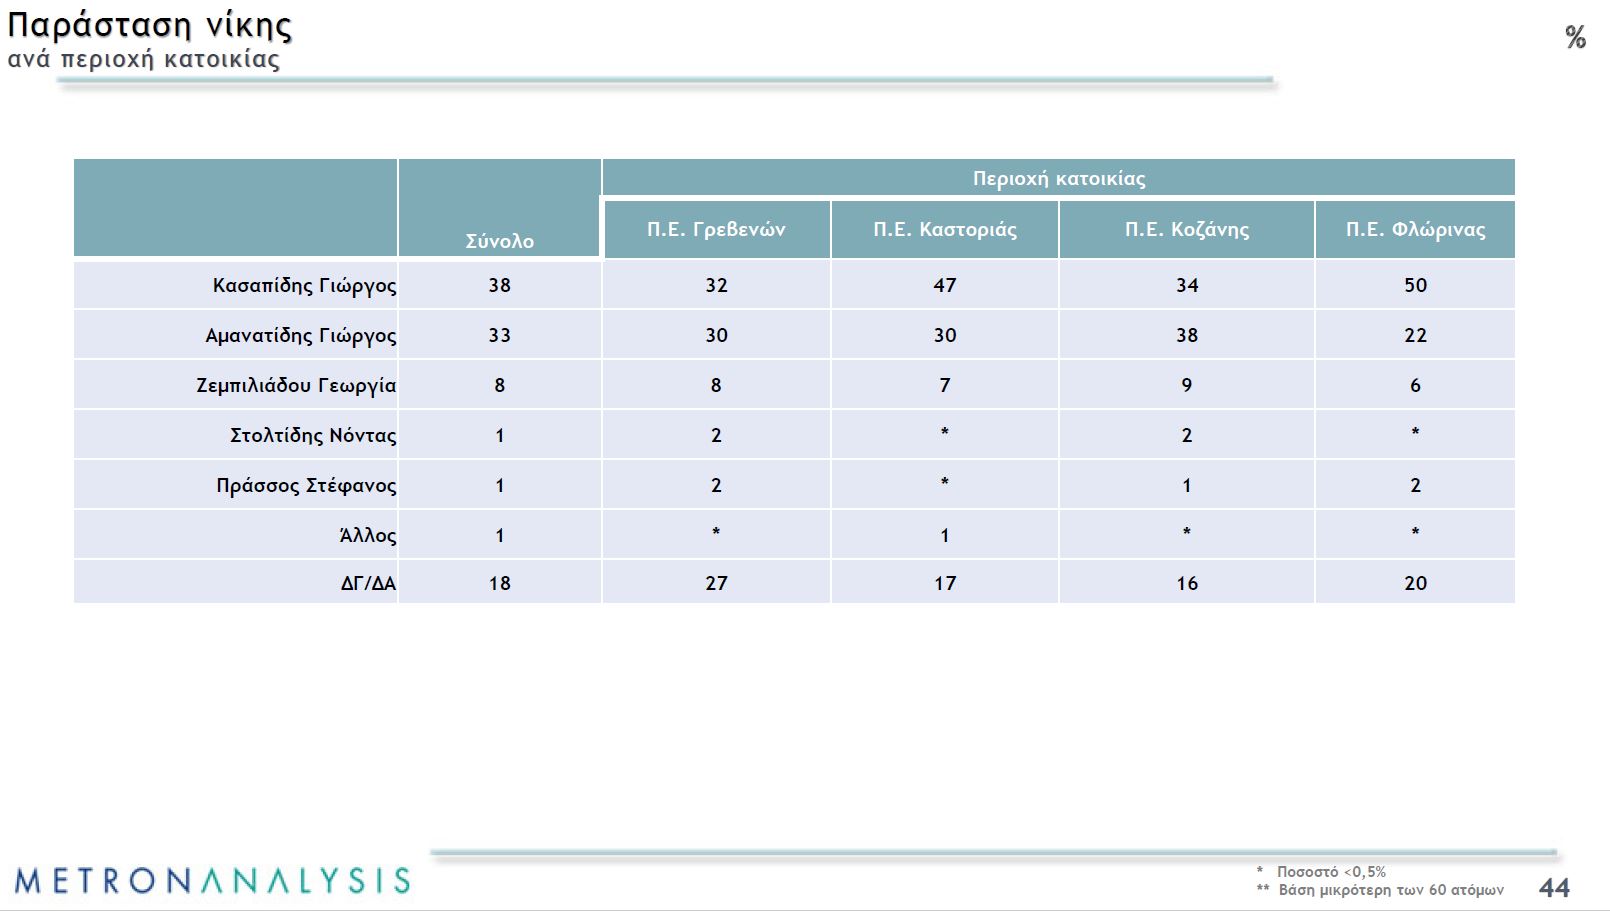
Task: Select the 'Π.Ε. Φλώρινας' column header
Action: pos(1415,229)
